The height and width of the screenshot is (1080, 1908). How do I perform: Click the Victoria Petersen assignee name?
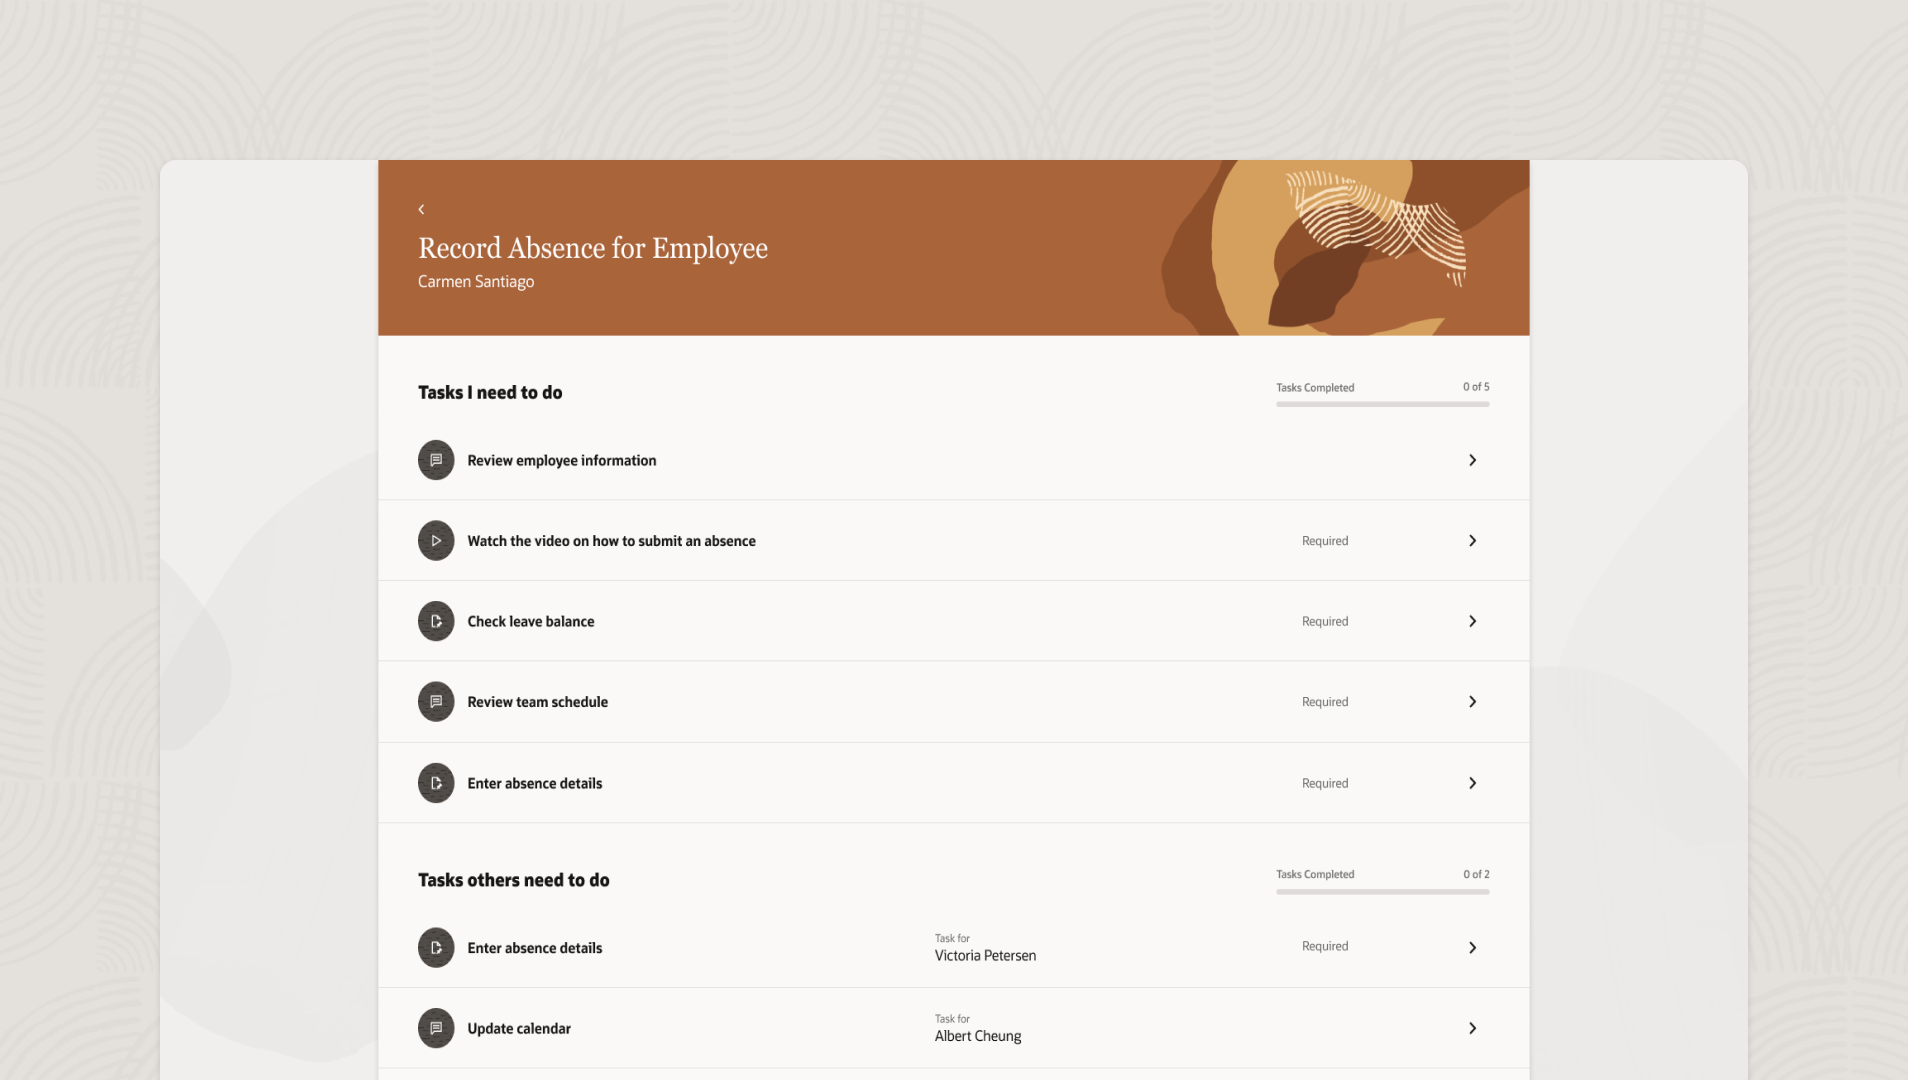[985, 956]
